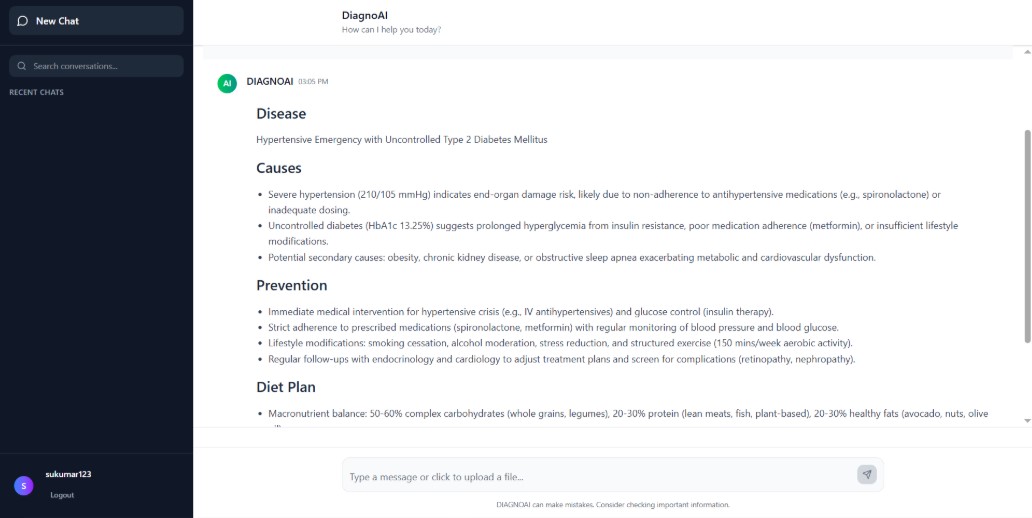Click the scrollbar's down arrow
The width and height of the screenshot is (1032, 518).
pyautogui.click(x=1026, y=421)
